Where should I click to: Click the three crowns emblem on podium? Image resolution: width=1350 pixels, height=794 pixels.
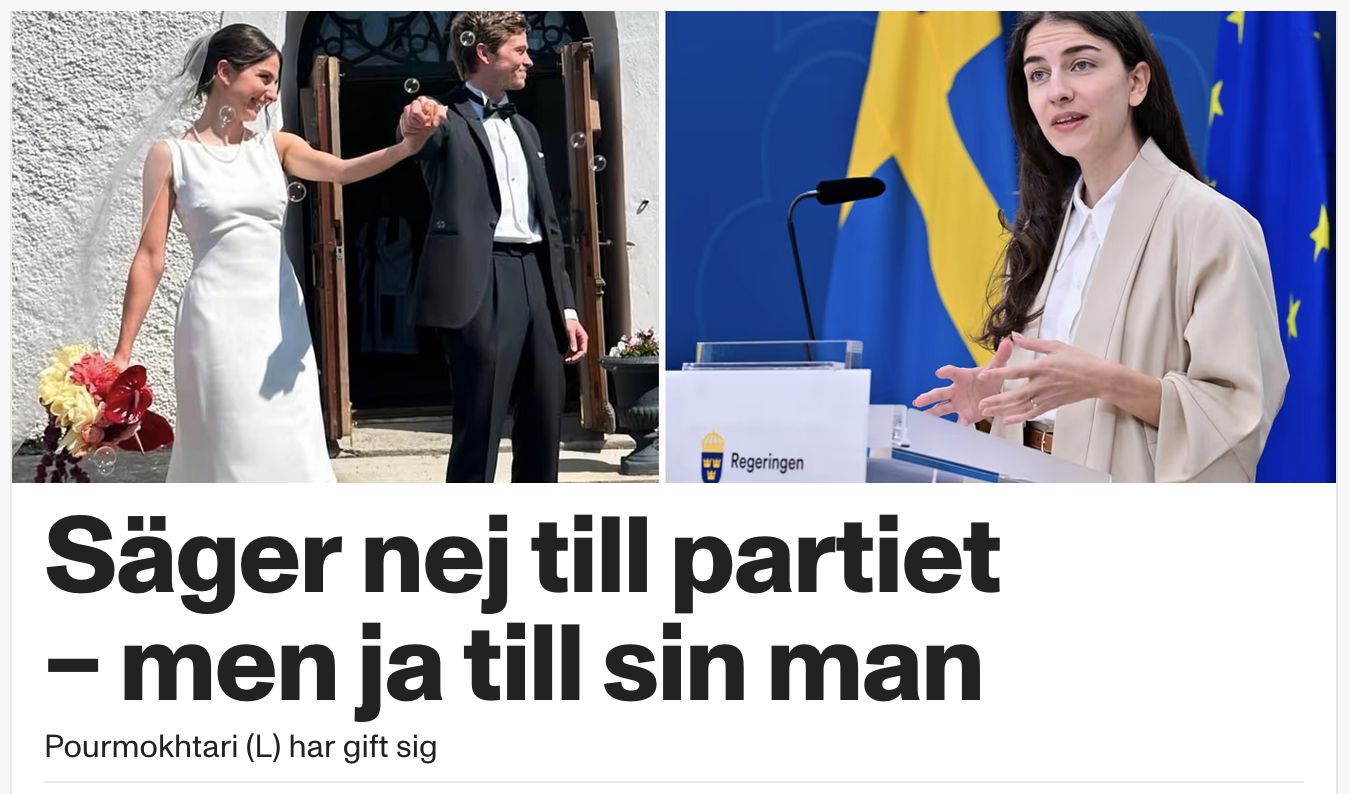[712, 457]
